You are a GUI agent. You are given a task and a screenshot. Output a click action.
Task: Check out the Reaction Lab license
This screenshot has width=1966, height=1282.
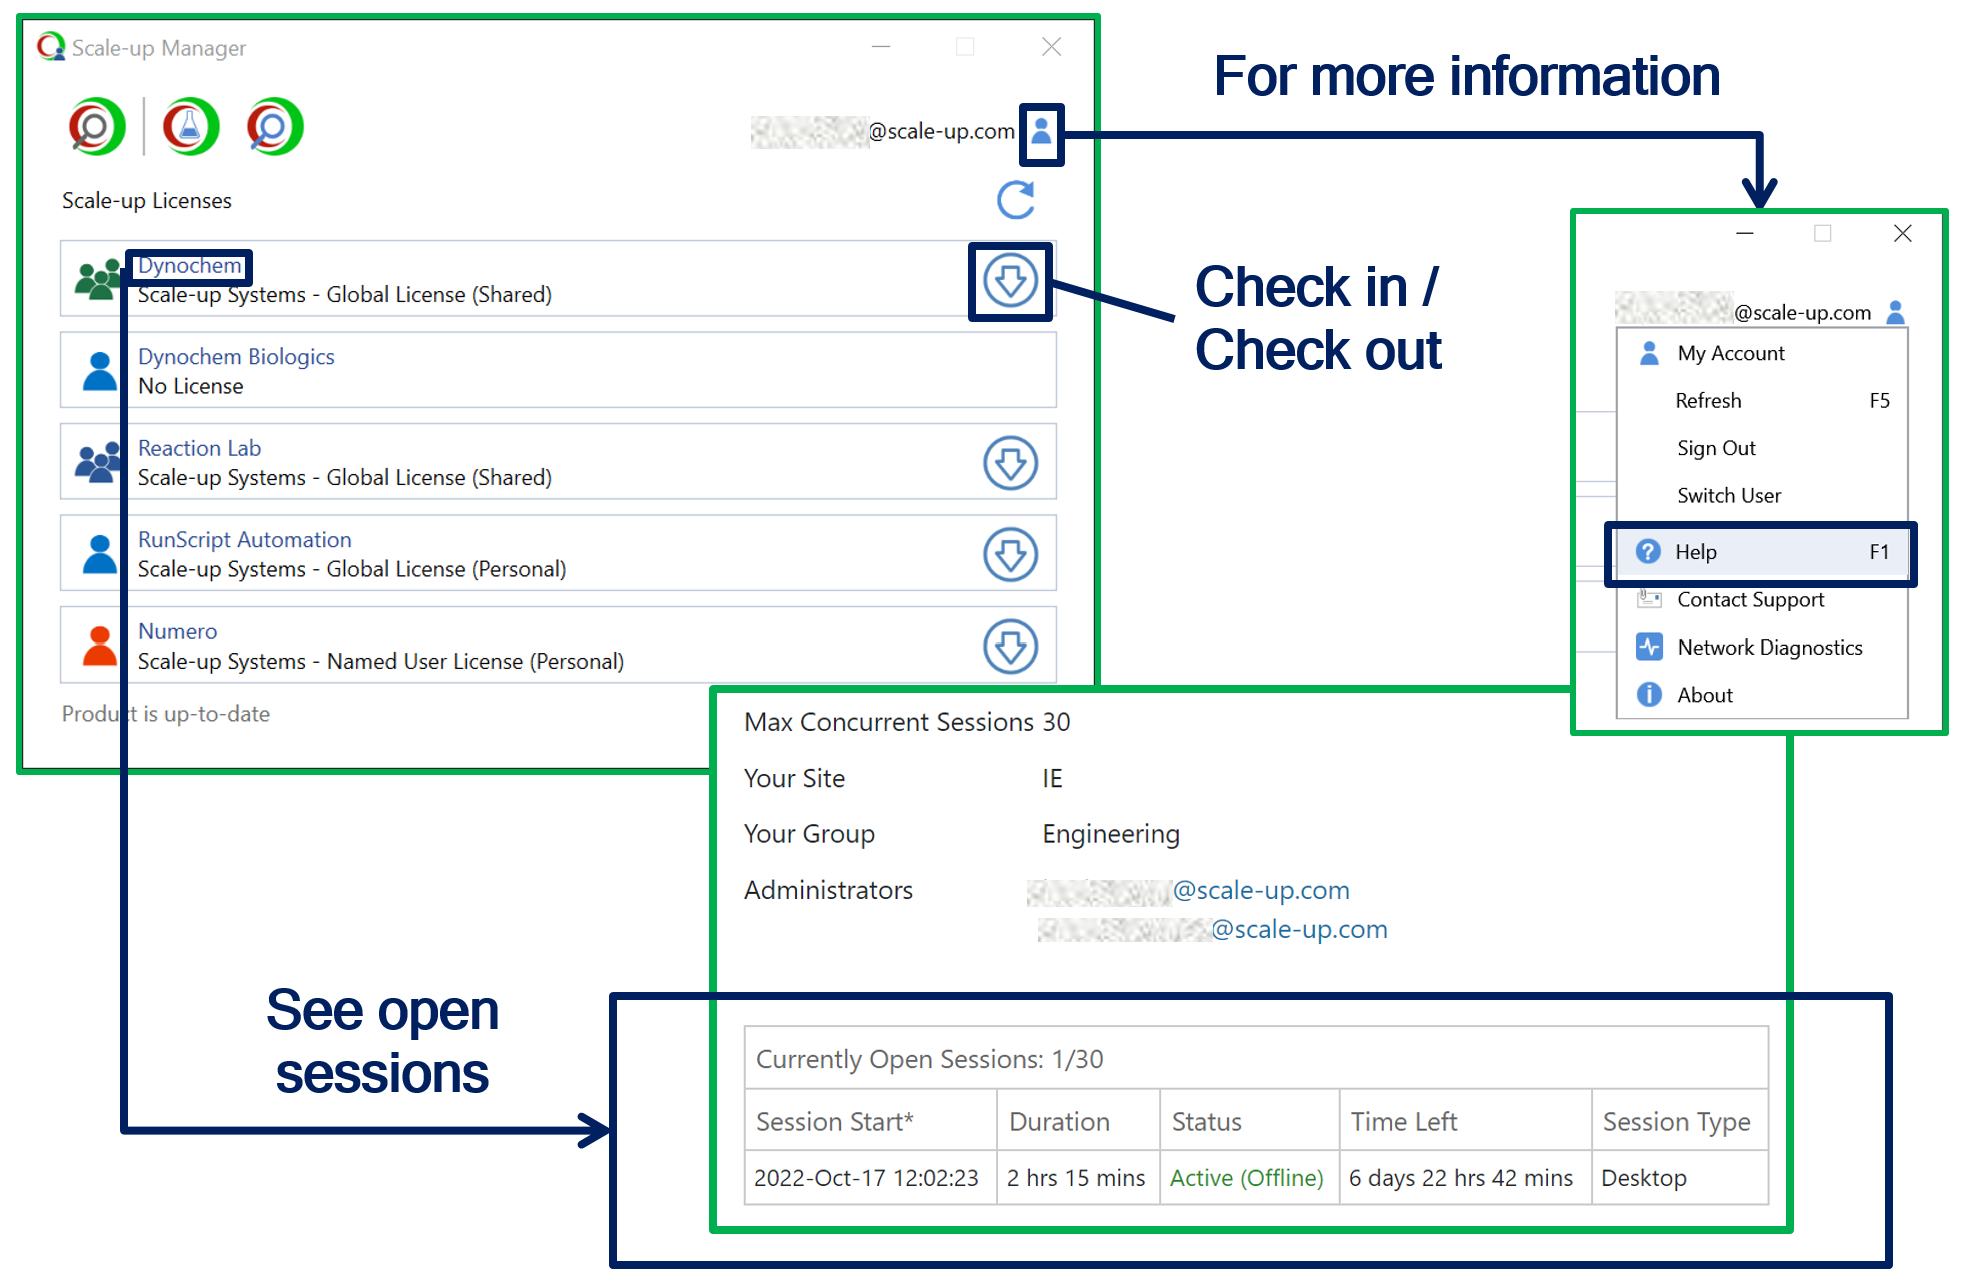pos(1010,463)
